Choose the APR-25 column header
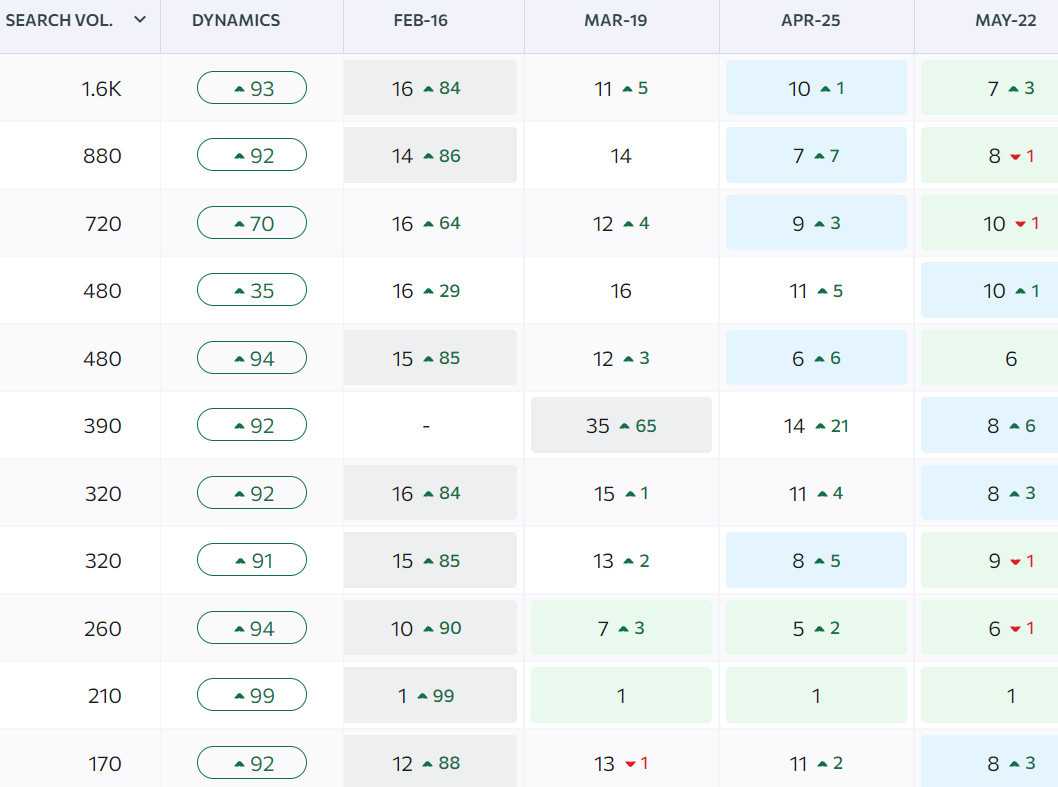This screenshot has width=1058, height=787. [811, 20]
